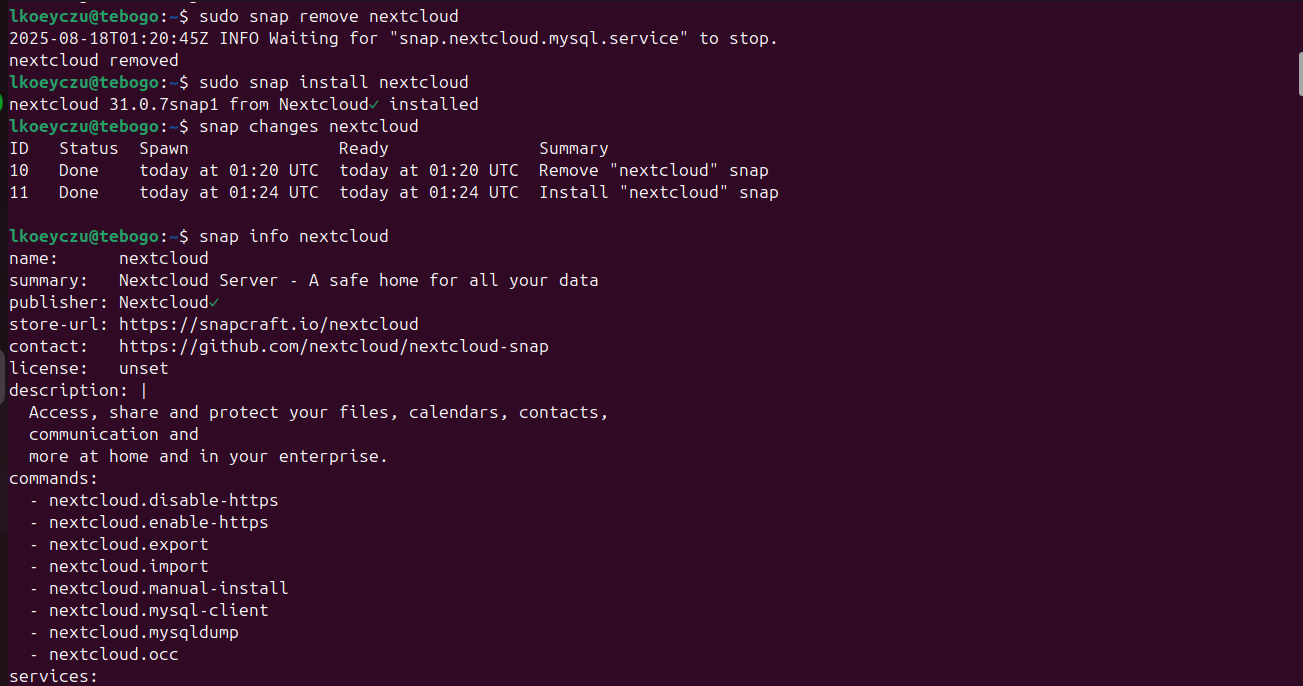Screen dimensions: 1303x686
Task: Click the "sudo snap install nextcloud" command text
Action: point(334,82)
